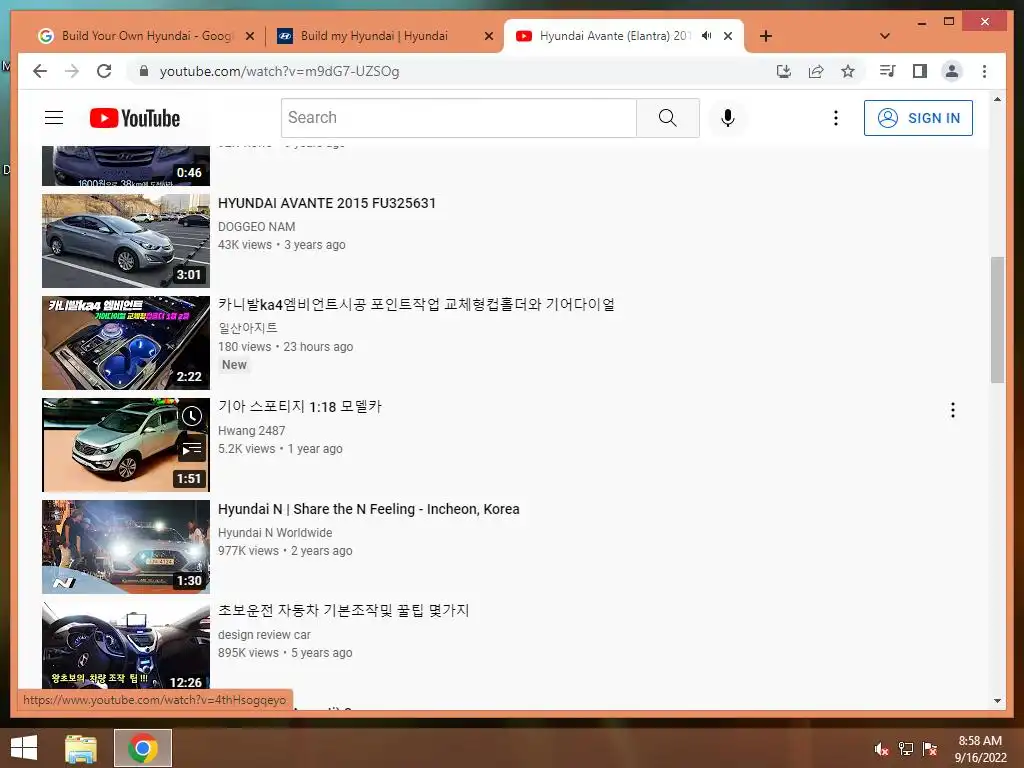Open the Kia Sportage 1:51 thumbnail
Viewport: 1024px width, 768px height.
click(126, 445)
